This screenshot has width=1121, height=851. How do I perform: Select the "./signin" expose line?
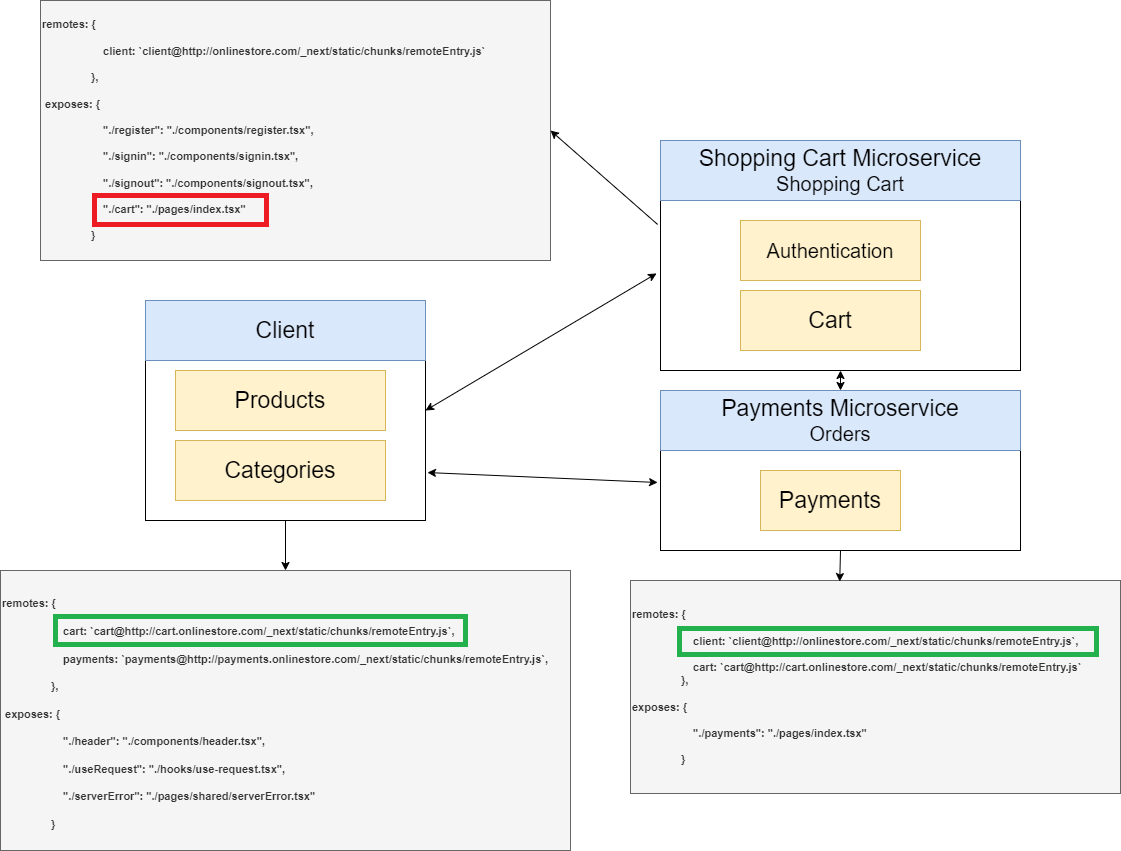[201, 156]
